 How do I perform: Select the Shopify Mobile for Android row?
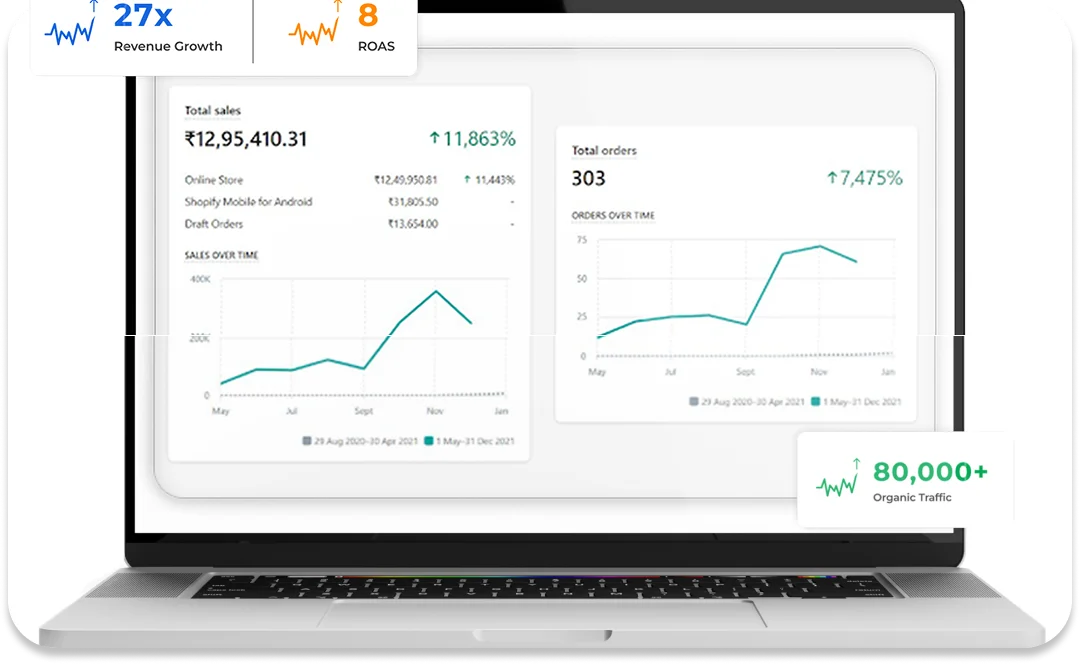click(248, 202)
